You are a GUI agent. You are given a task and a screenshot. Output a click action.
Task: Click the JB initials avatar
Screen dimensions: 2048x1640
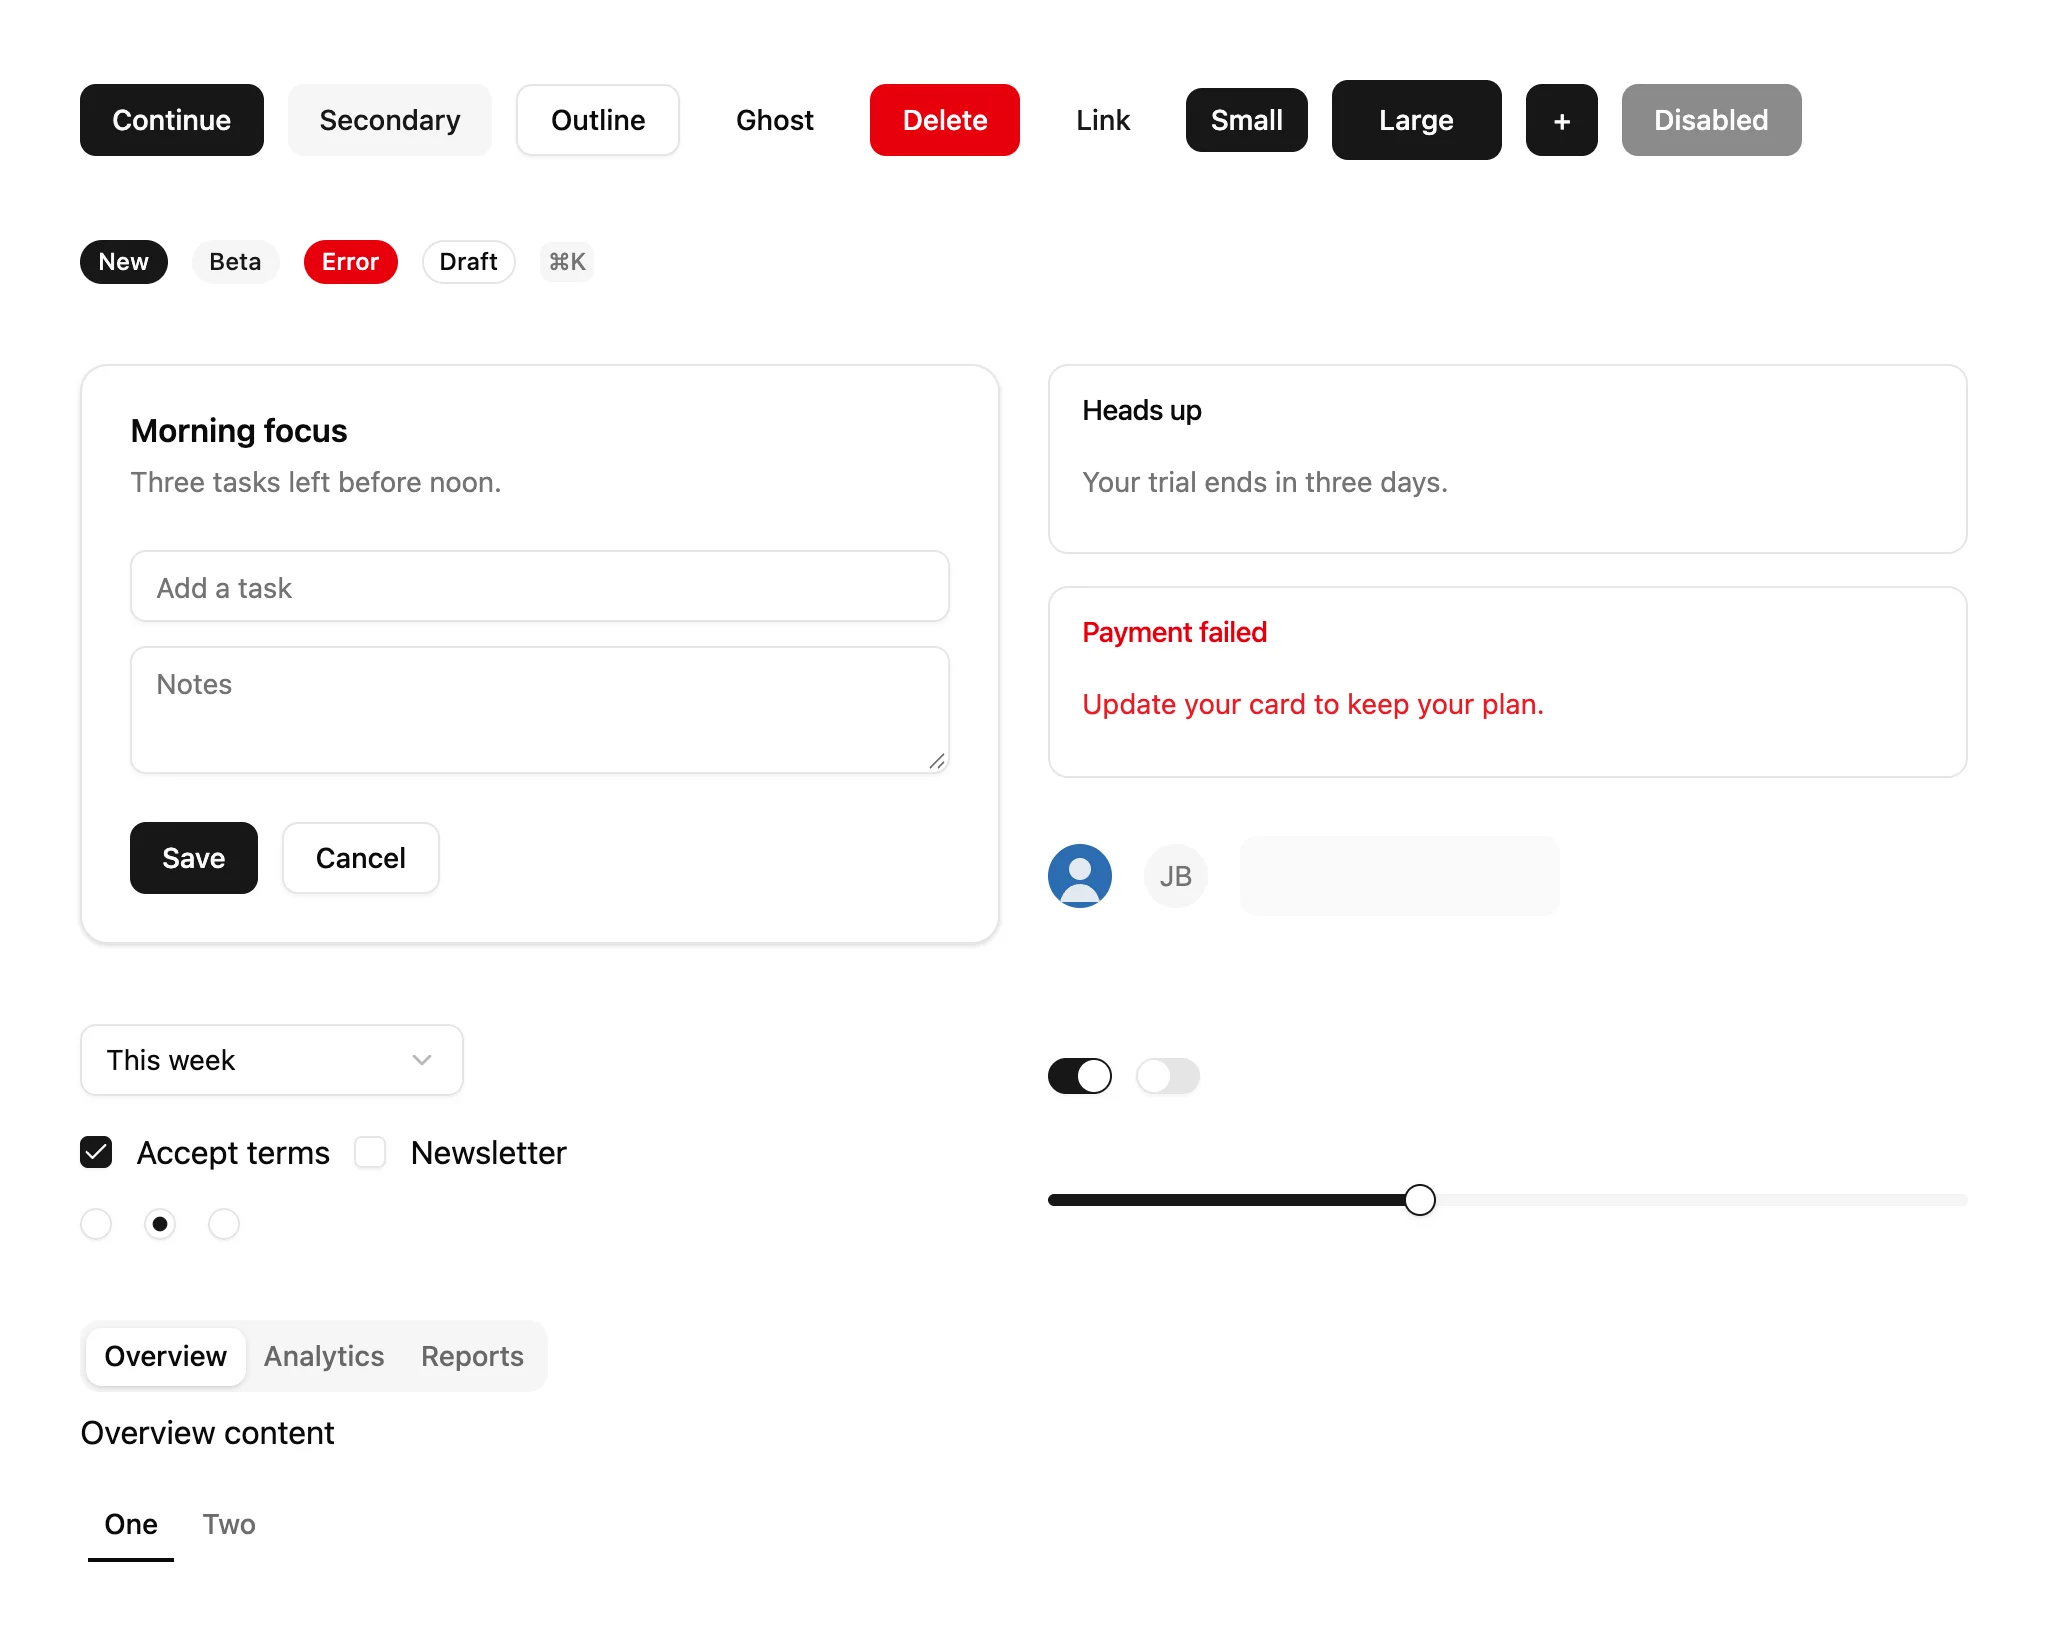point(1176,876)
